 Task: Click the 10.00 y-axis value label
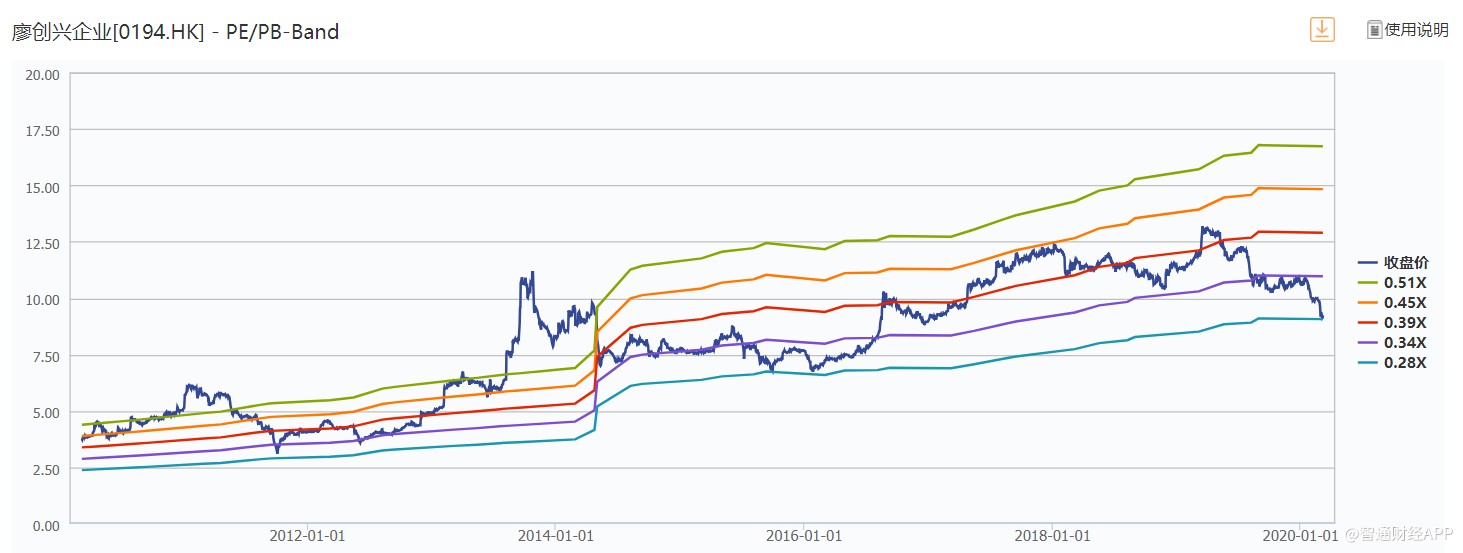[x=43, y=300]
